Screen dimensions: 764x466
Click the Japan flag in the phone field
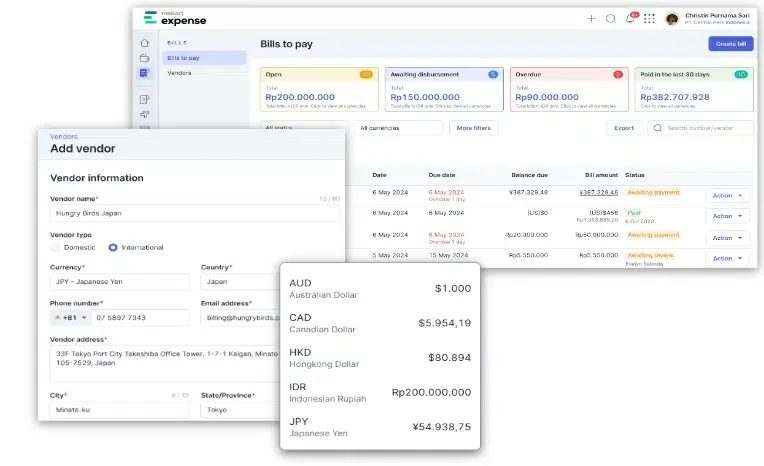57,317
